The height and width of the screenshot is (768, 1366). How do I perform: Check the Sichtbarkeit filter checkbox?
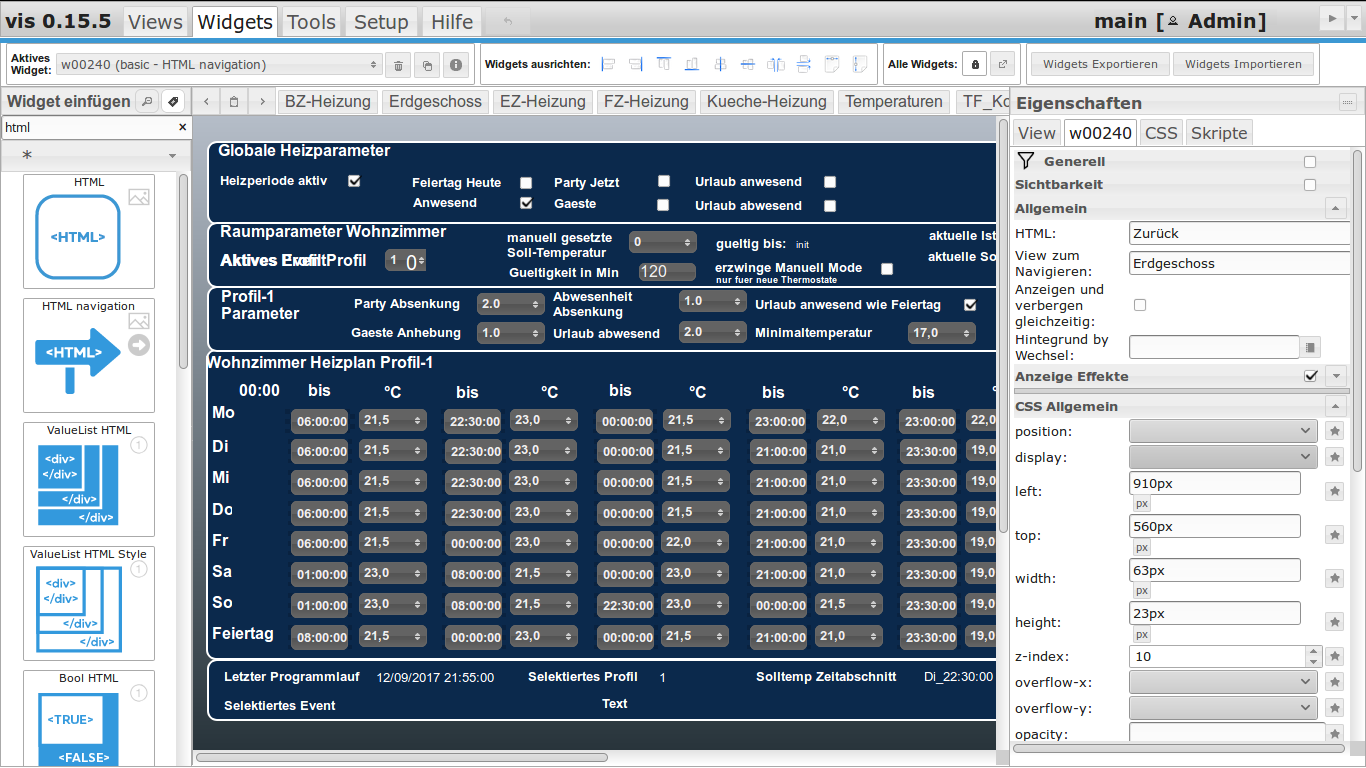(x=1310, y=185)
